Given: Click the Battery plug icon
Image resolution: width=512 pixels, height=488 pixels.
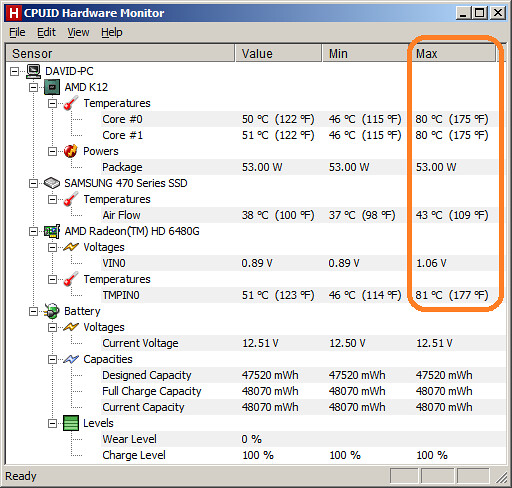Looking at the screenshot, I should coord(52,311).
